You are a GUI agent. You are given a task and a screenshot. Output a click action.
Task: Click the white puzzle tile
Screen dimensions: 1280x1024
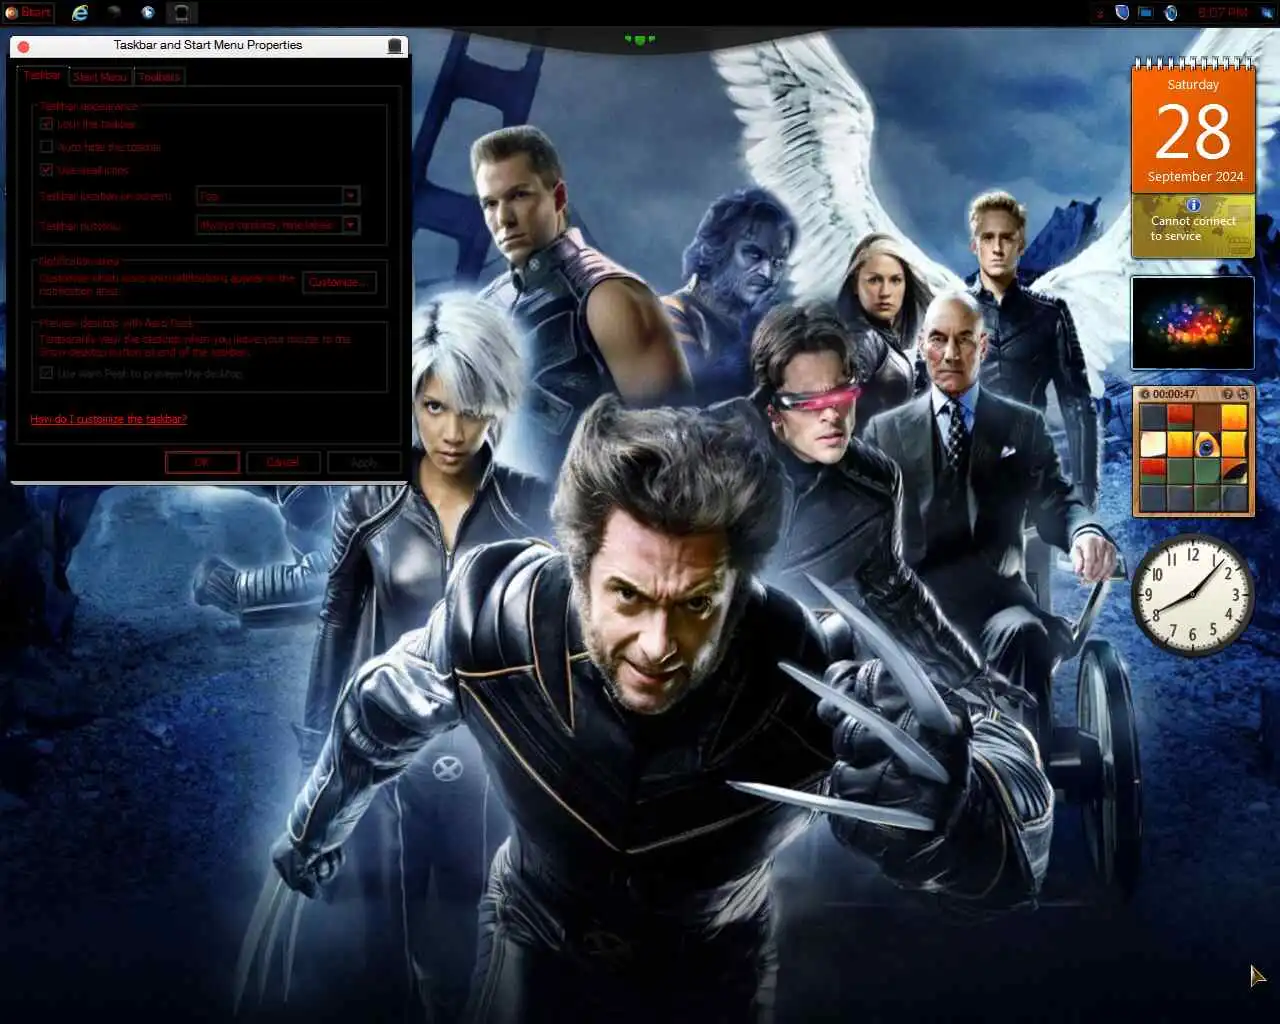click(x=1153, y=444)
